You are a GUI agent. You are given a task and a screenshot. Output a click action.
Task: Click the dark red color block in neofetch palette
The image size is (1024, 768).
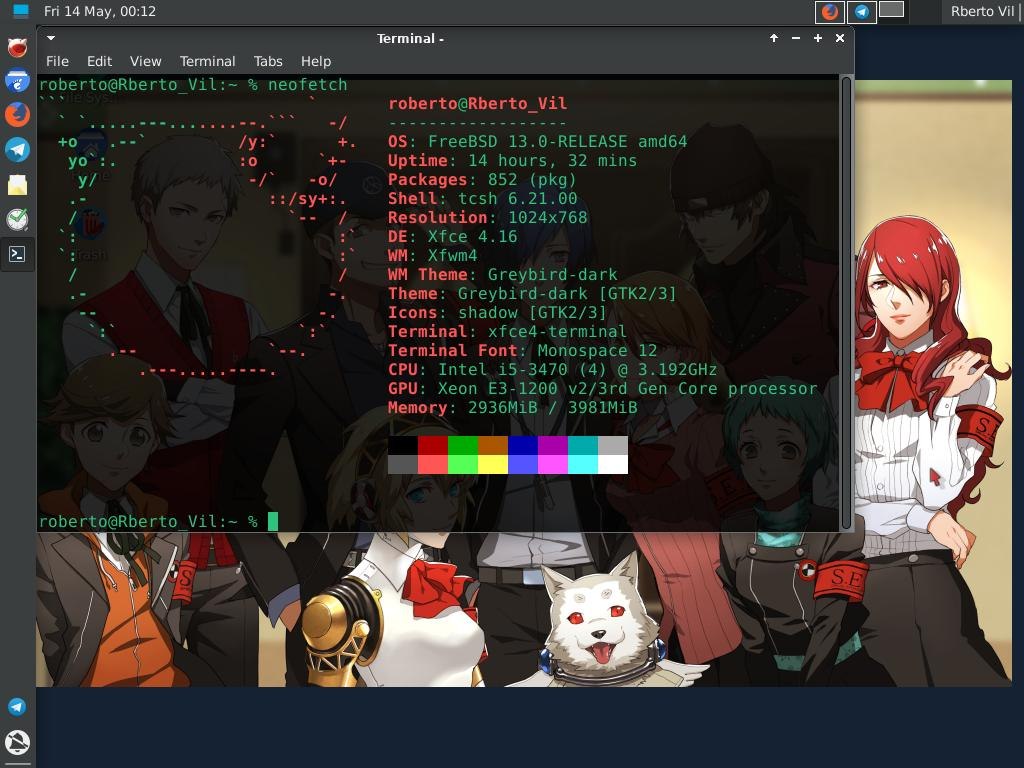[x=432, y=445]
